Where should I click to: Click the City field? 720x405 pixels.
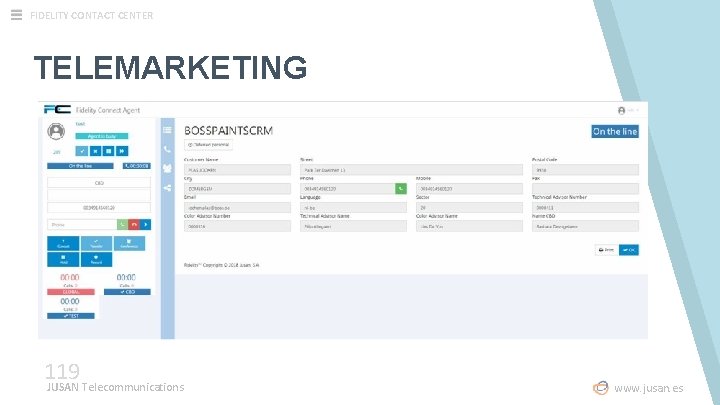[237, 189]
